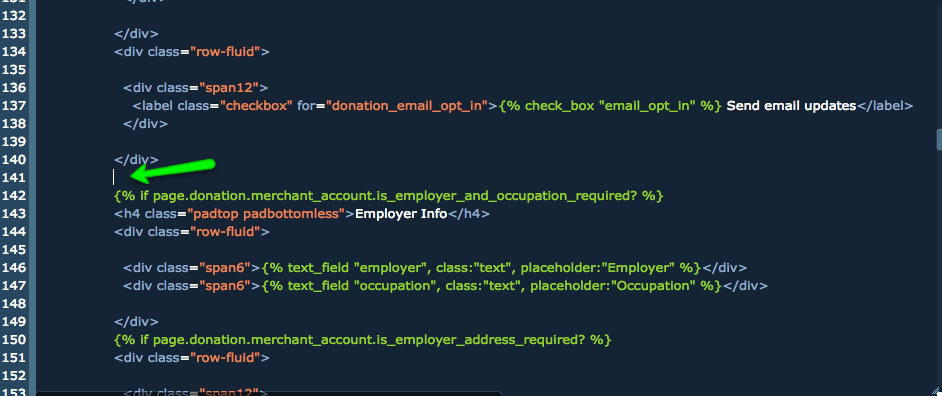The height and width of the screenshot is (396, 942).
Task: Click the "span12" class value on line 136
Action: click(x=229, y=88)
